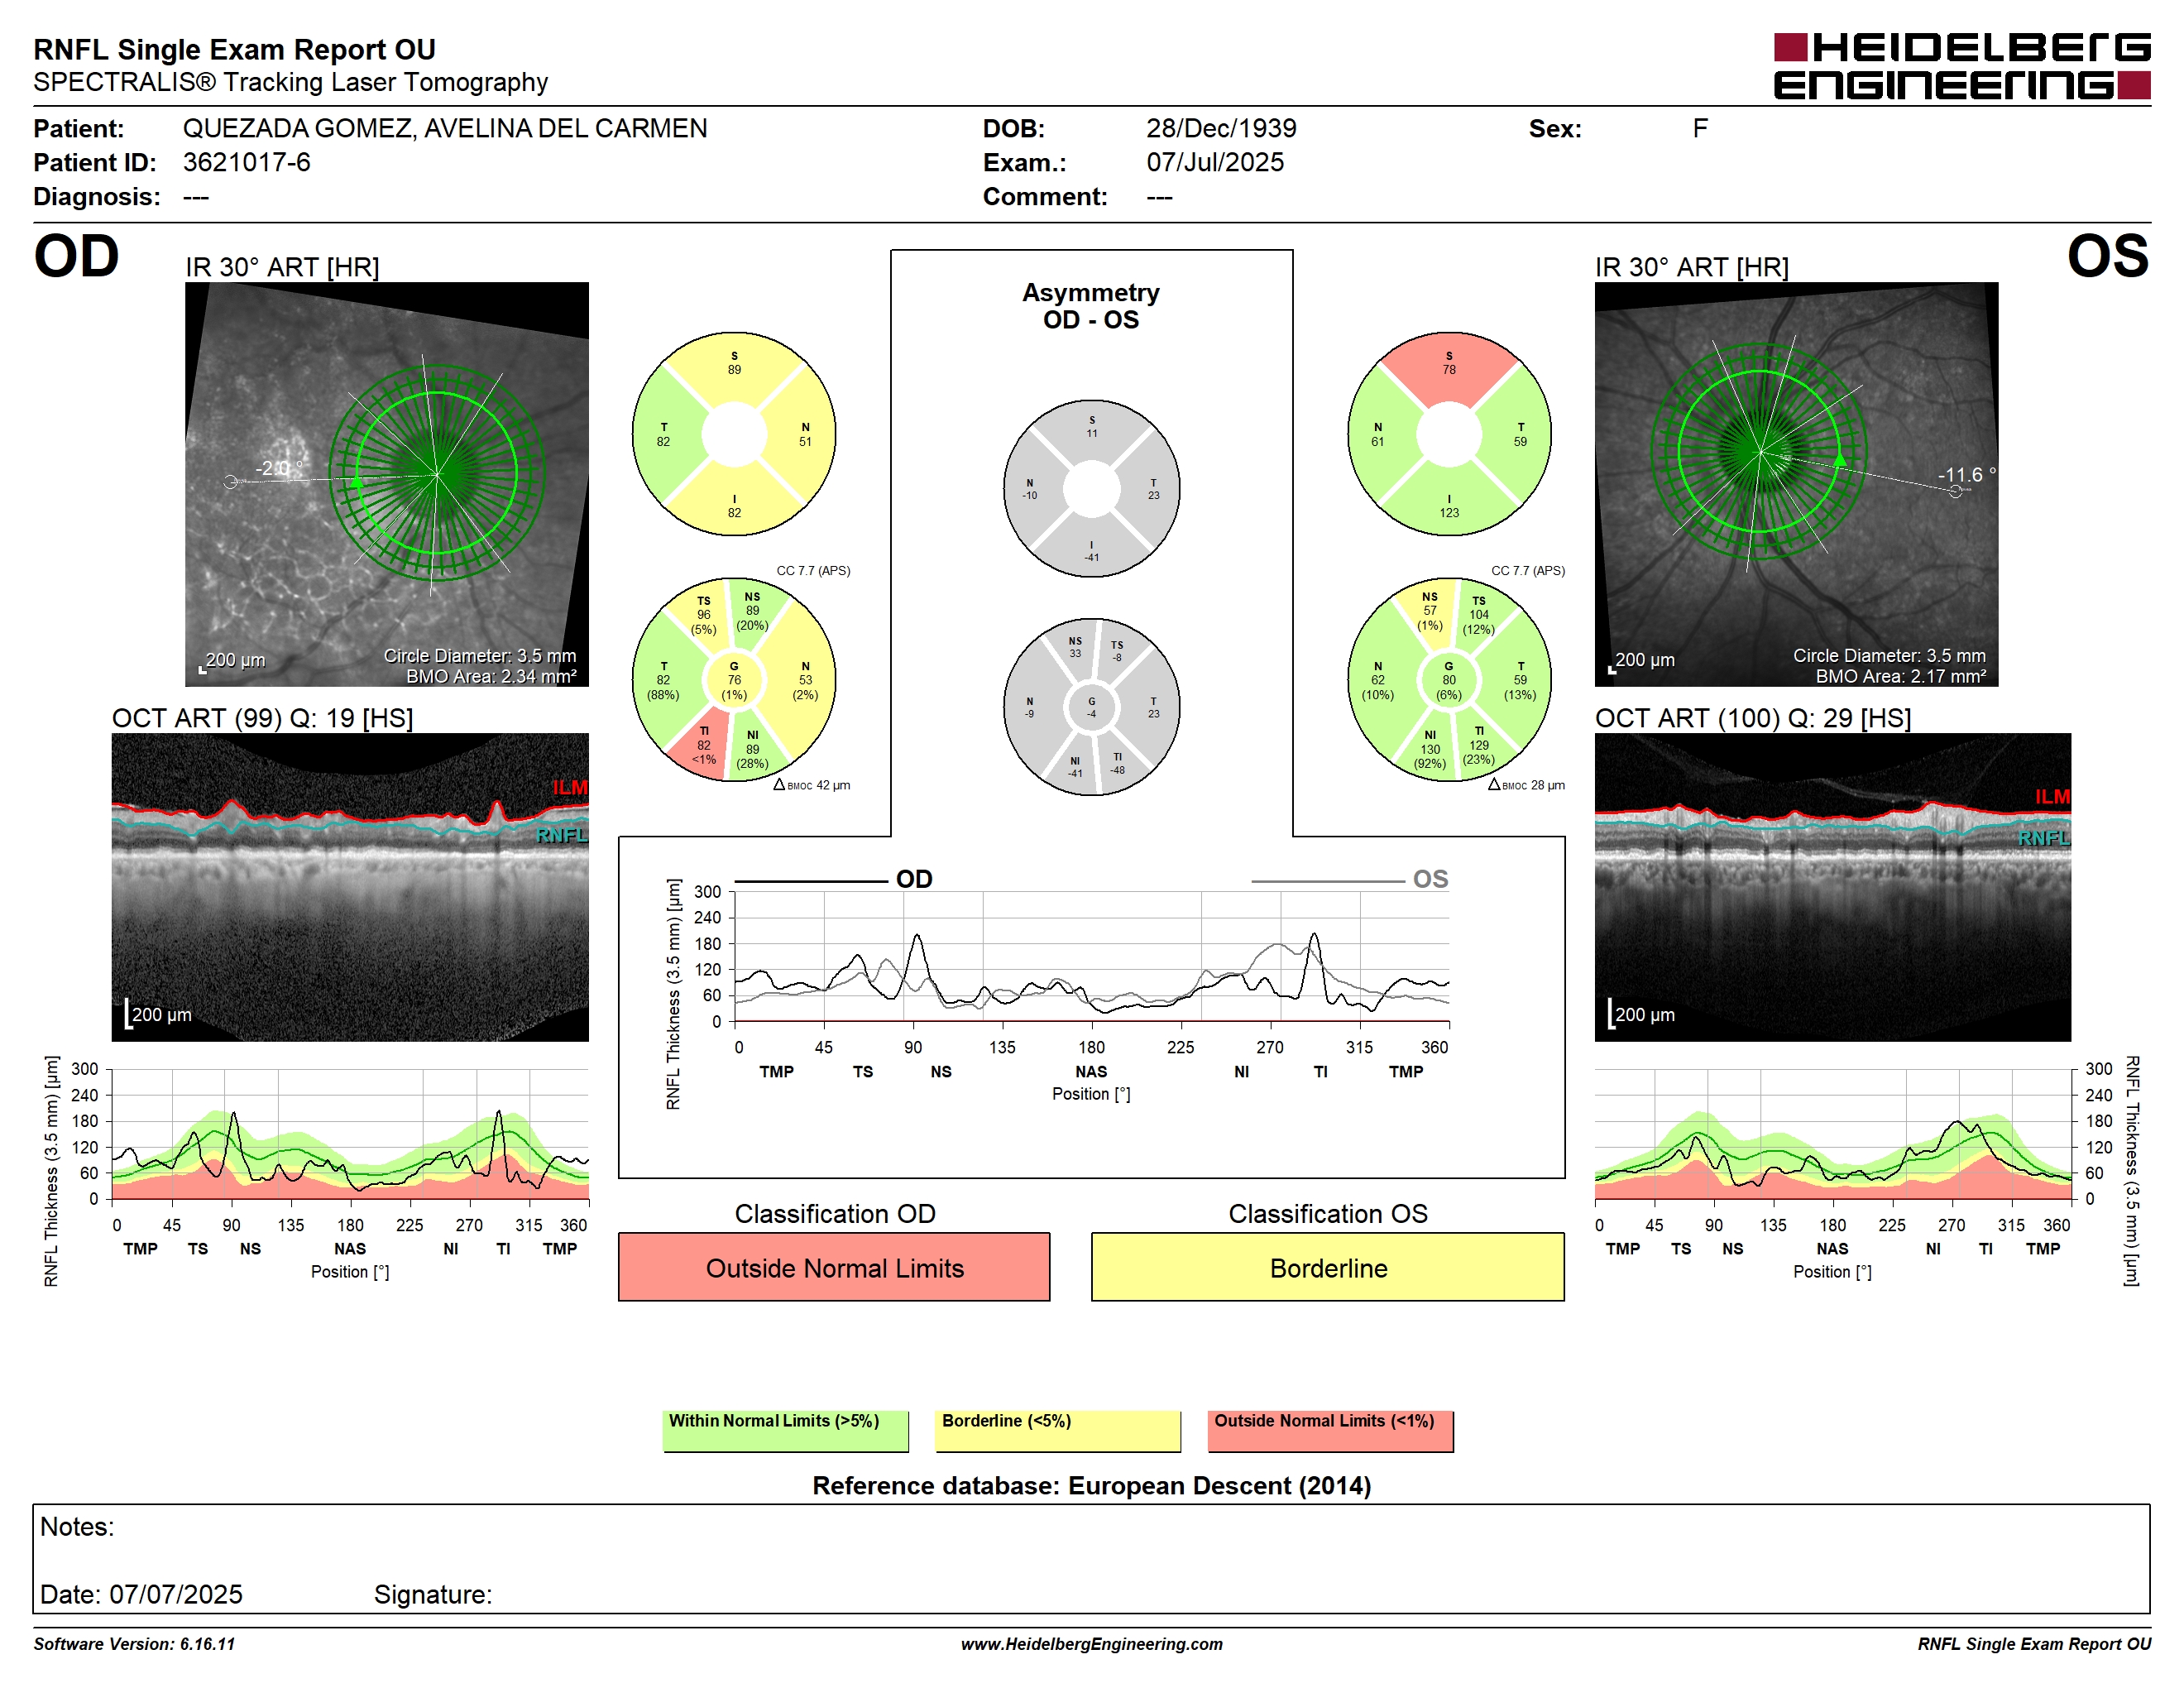Click the Software Version: 6.16.11 text
2184x1688 pixels.
pos(134,1644)
